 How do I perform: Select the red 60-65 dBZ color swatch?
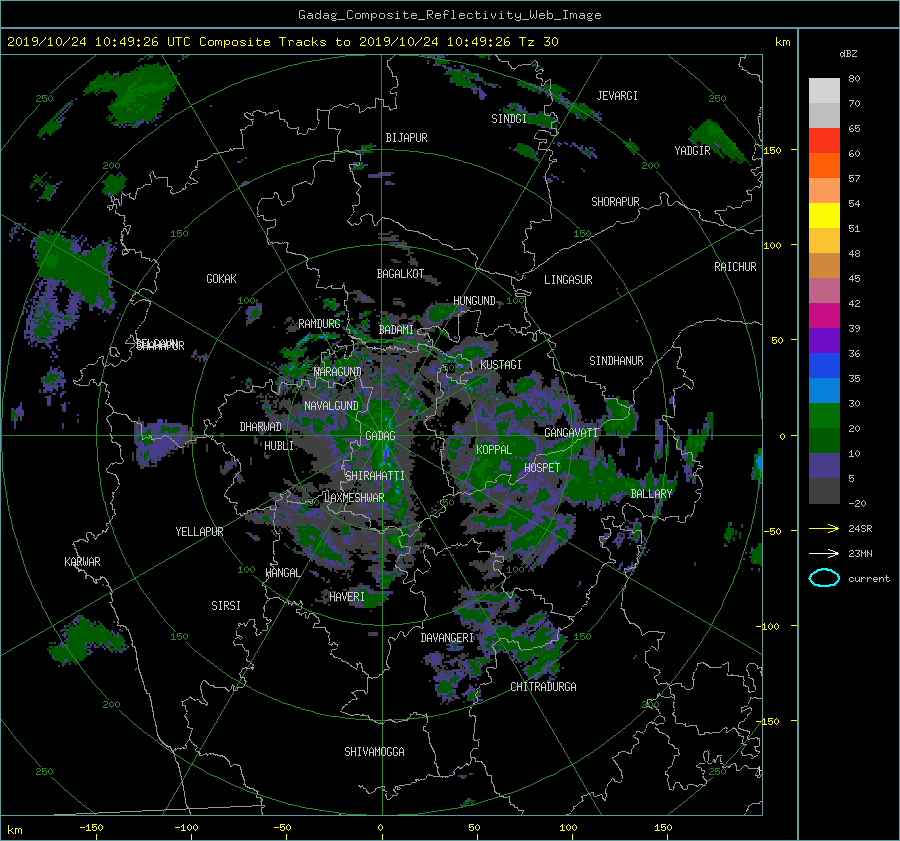click(824, 140)
